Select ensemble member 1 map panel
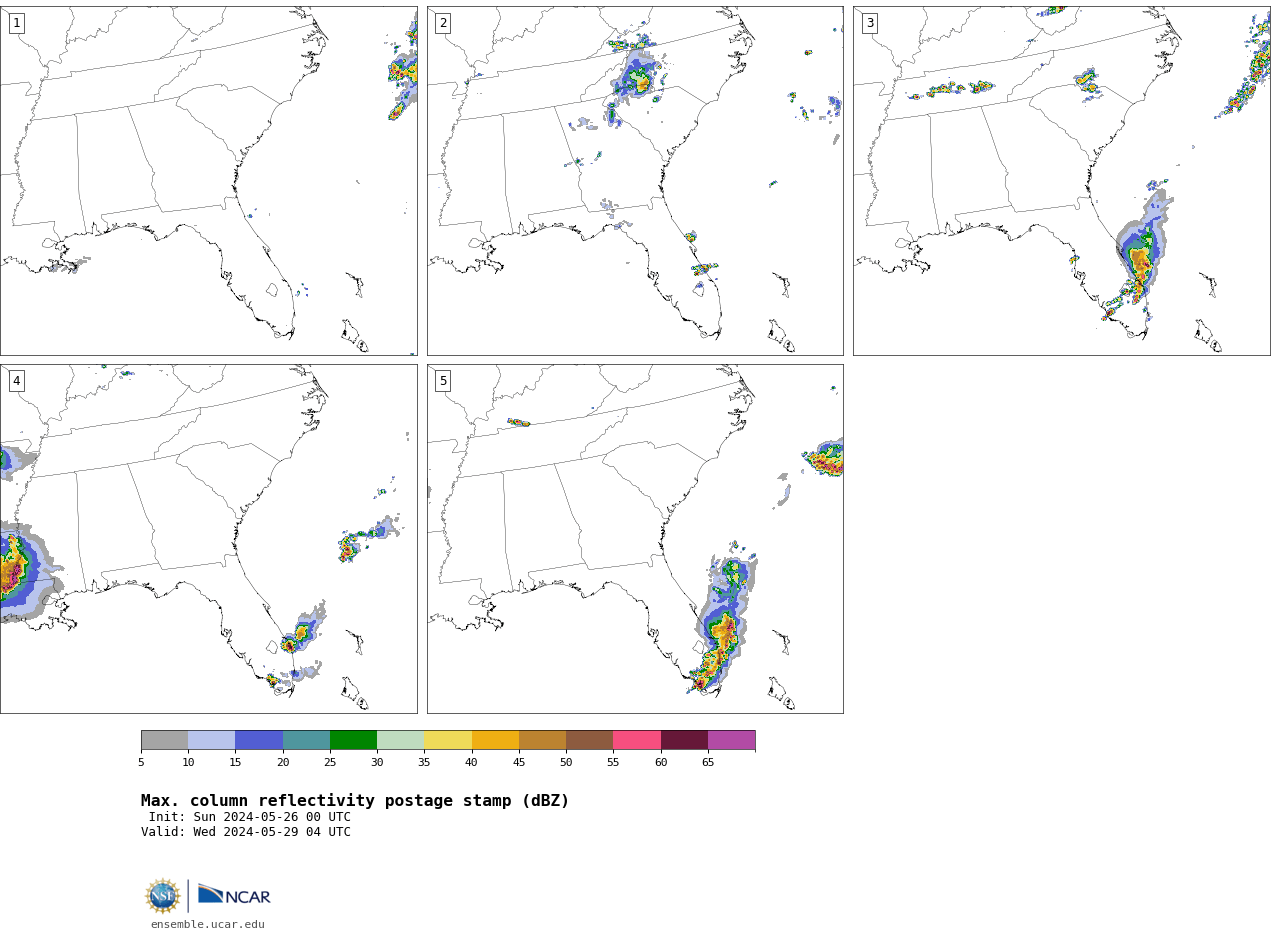 click(x=208, y=181)
